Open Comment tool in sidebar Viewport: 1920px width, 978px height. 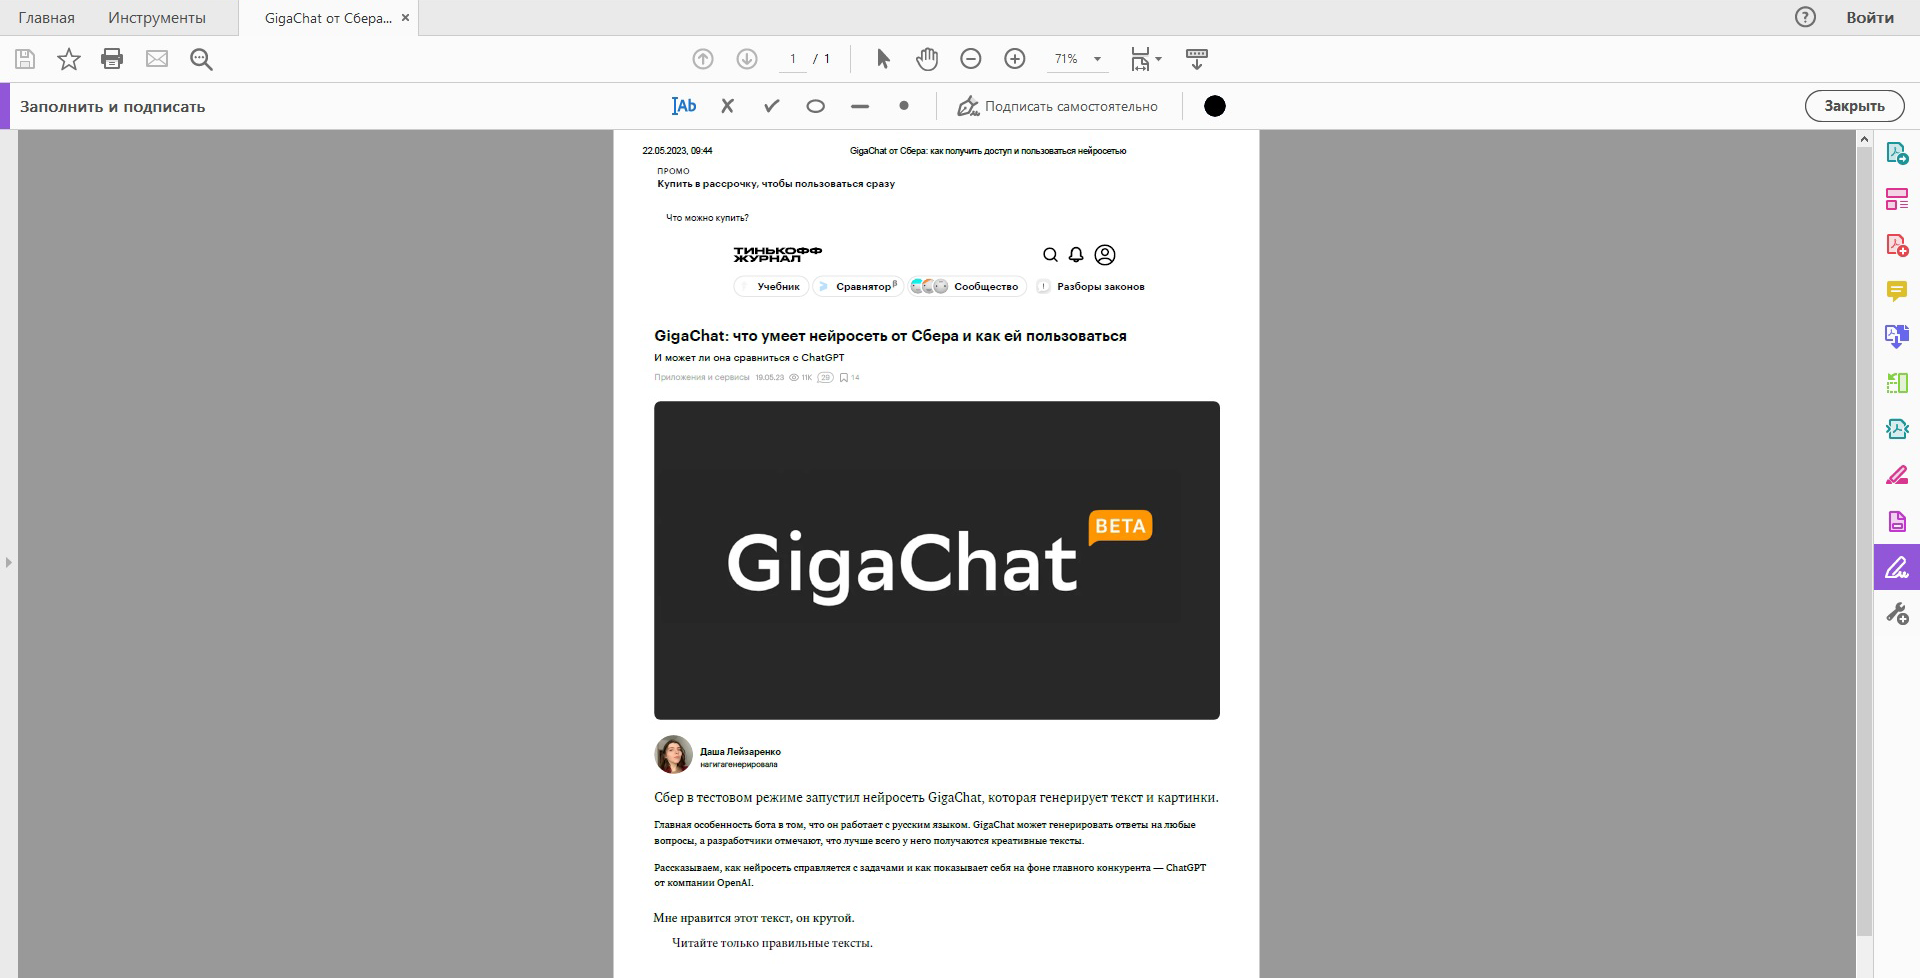[x=1897, y=291]
